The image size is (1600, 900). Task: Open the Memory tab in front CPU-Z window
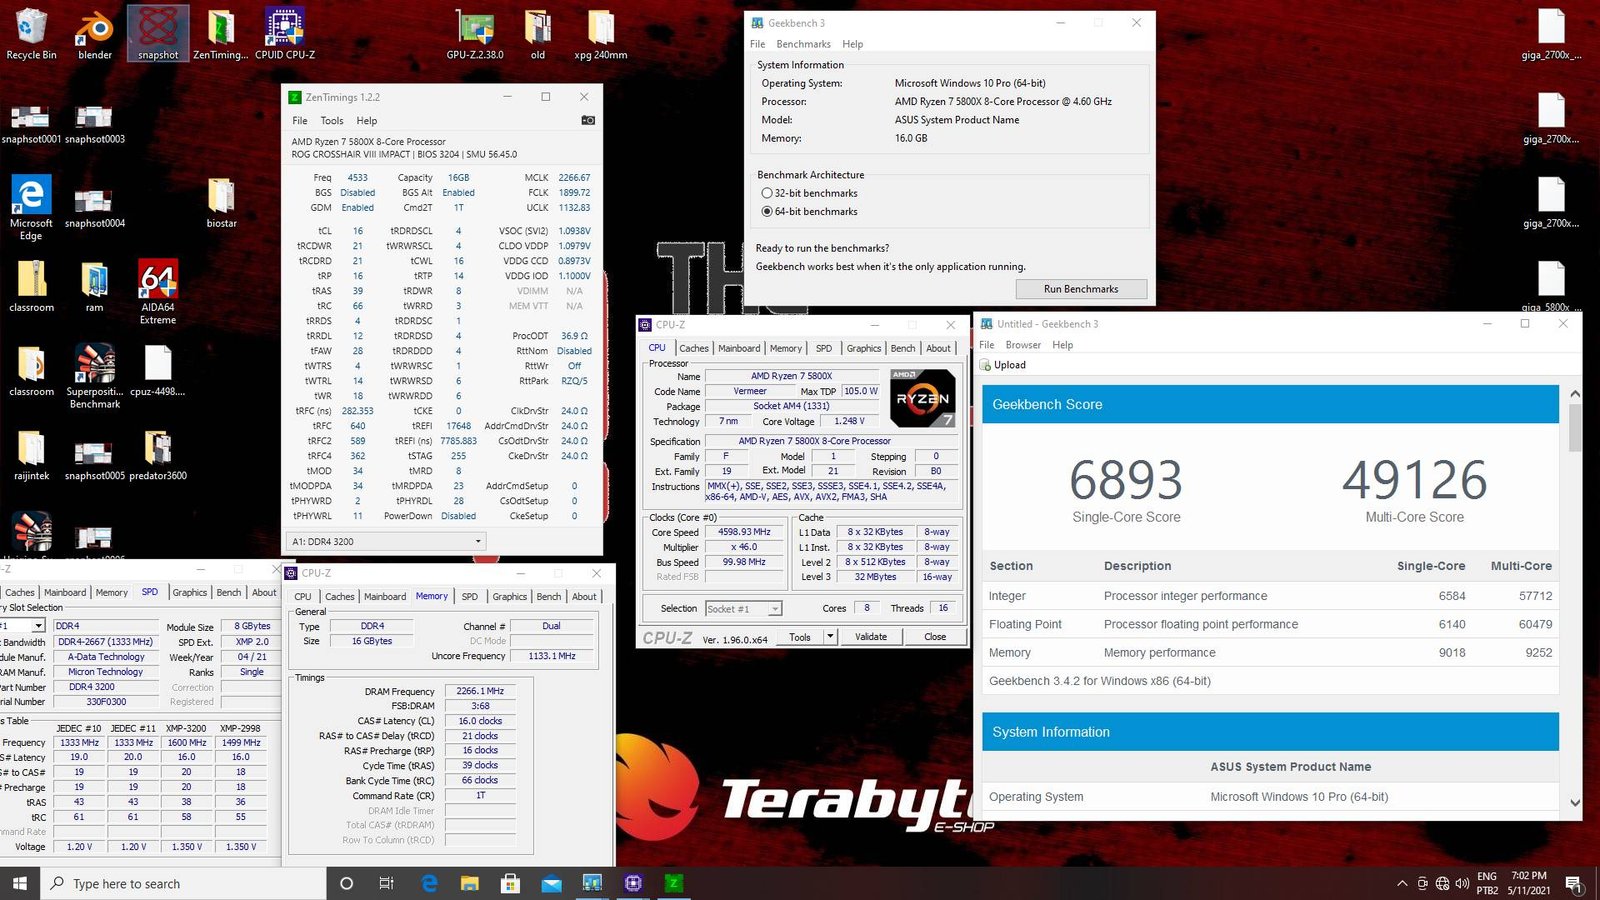(785, 348)
